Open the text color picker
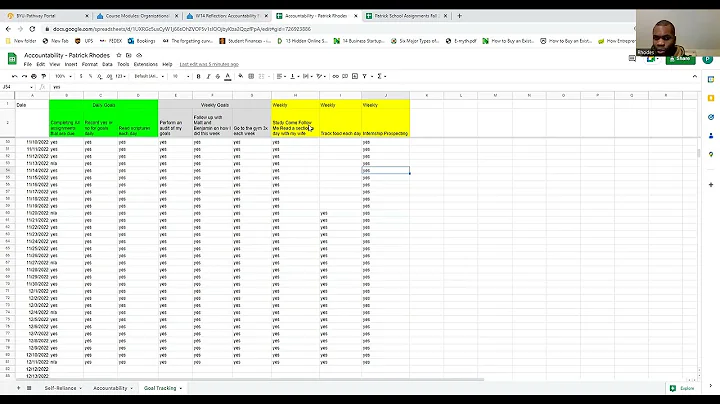The width and height of the screenshot is (720, 404). tap(228, 77)
